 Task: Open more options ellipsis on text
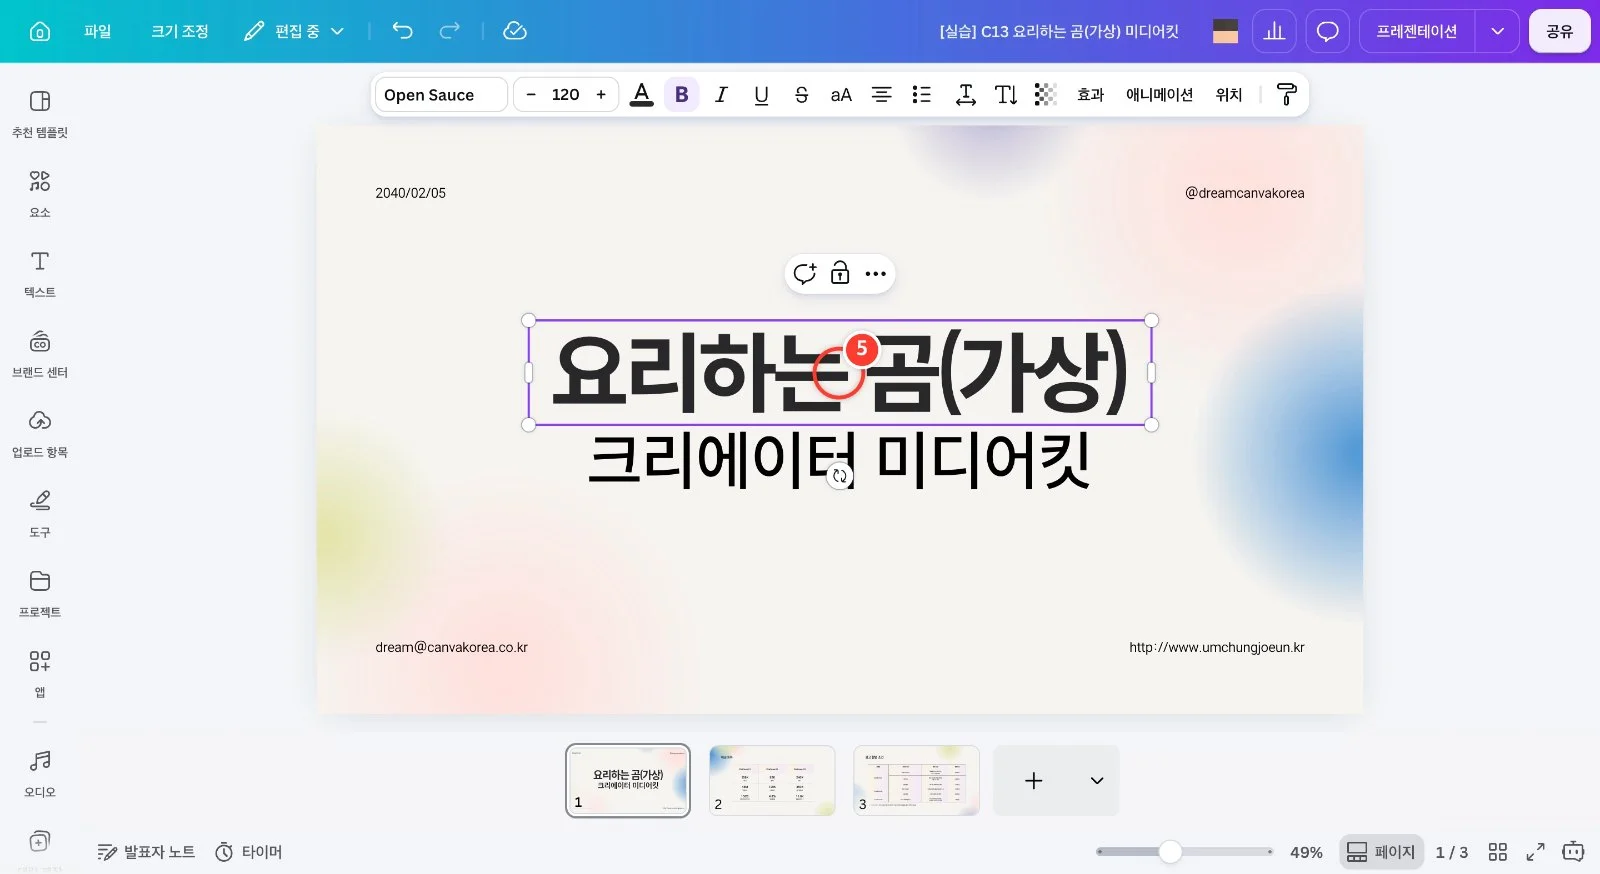875,274
